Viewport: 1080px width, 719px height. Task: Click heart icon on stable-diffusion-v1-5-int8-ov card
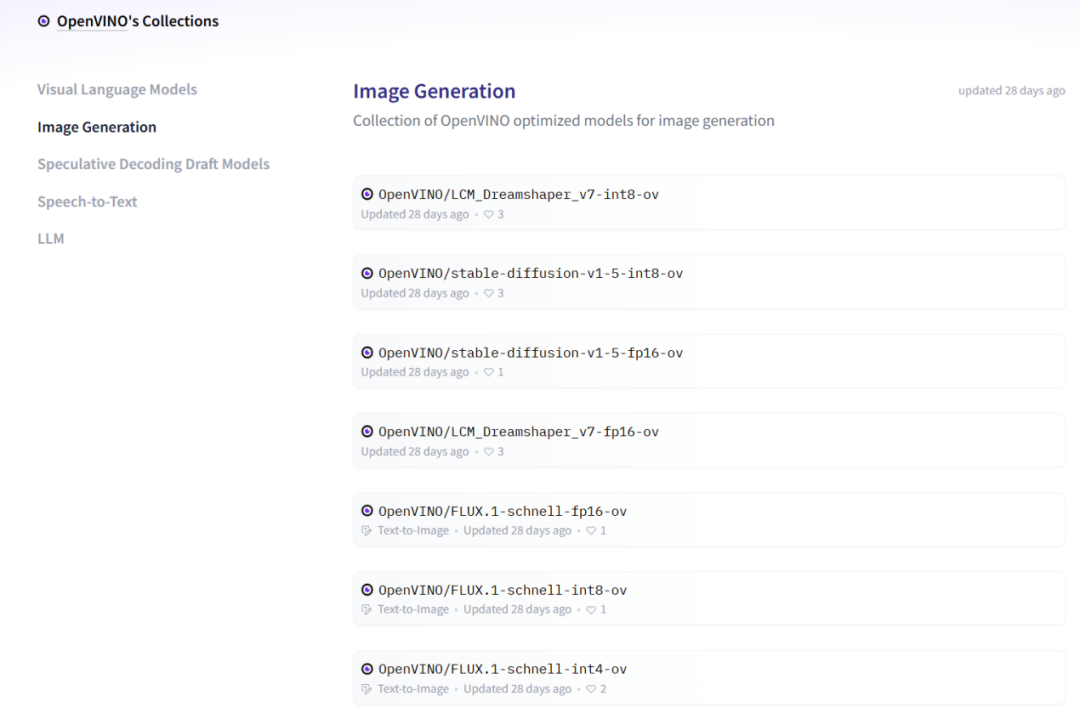click(x=488, y=293)
